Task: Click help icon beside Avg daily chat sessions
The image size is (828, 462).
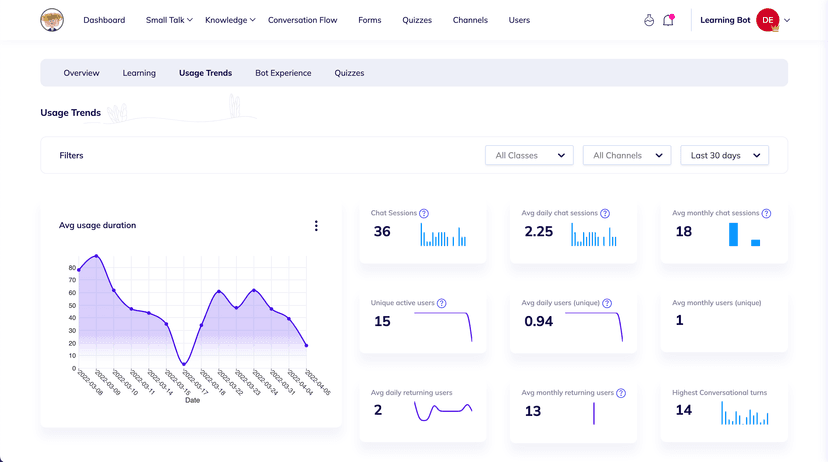Action: tap(605, 213)
